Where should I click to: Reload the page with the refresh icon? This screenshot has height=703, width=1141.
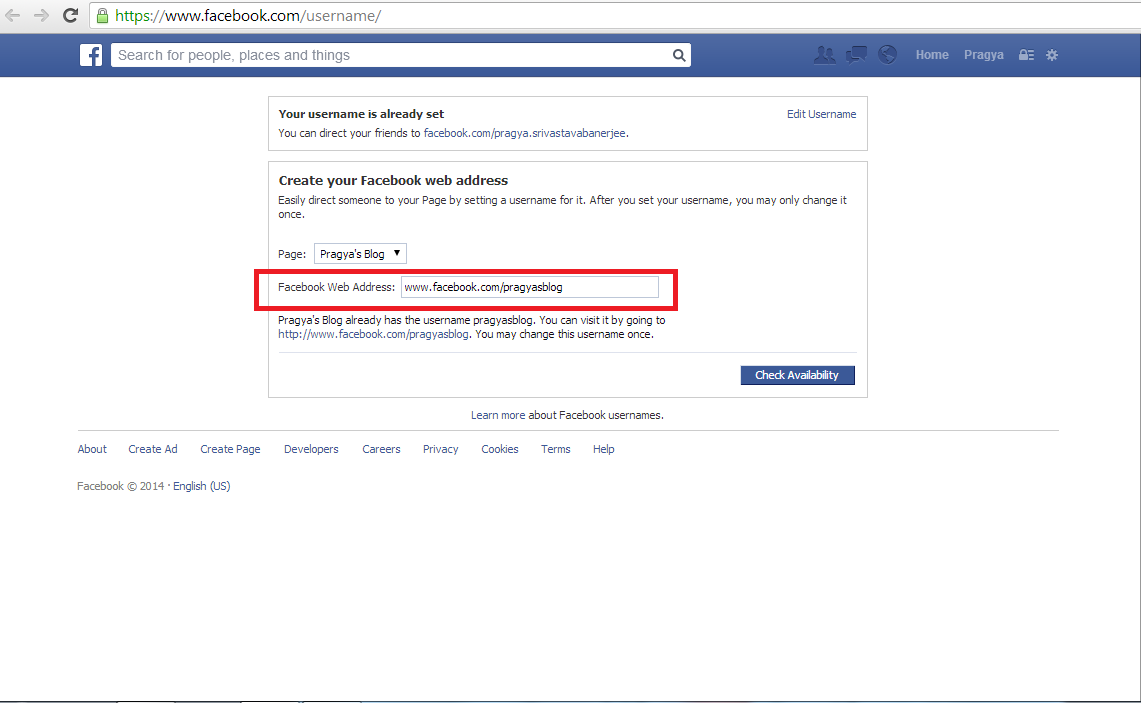(x=70, y=15)
